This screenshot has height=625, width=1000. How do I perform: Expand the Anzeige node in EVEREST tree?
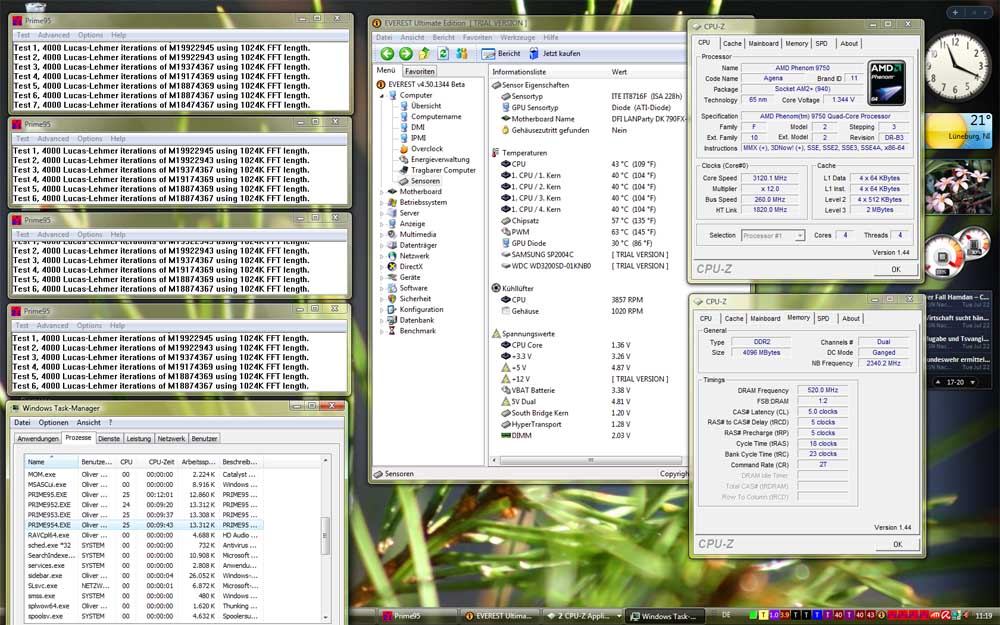point(382,224)
